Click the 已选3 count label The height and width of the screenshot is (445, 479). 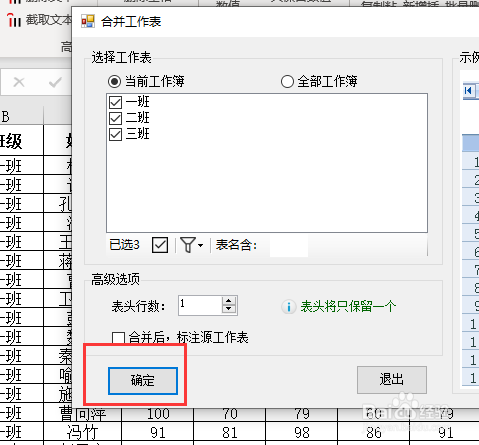click(x=124, y=245)
